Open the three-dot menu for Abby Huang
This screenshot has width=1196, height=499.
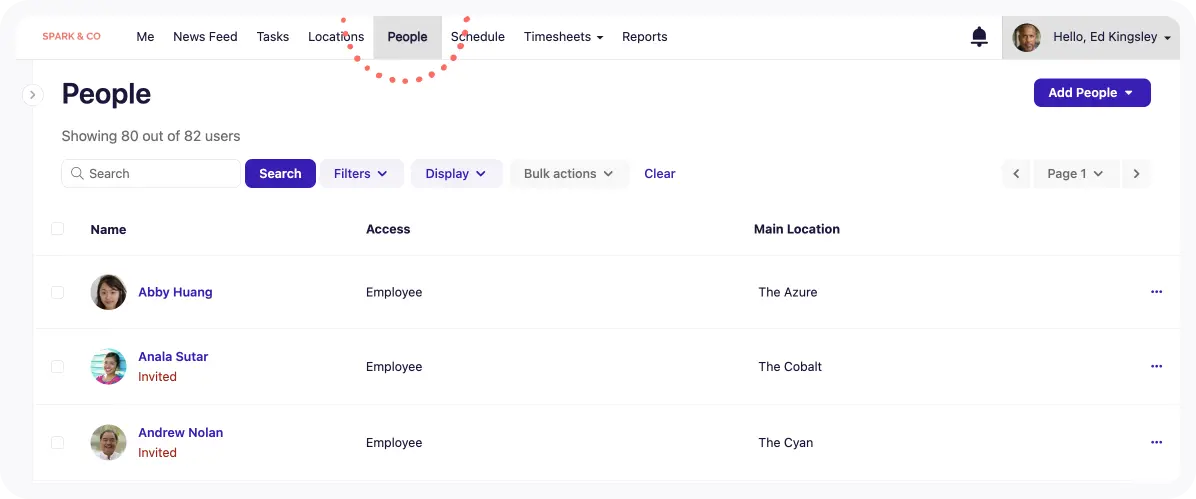[1156, 292]
